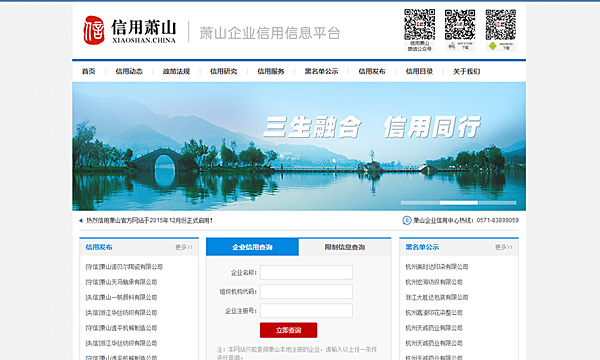Image resolution: width=600 pixels, height=360 pixels.
Task: Click the 萧山企业信用信息平台 header title
Action: pyautogui.click(x=269, y=33)
